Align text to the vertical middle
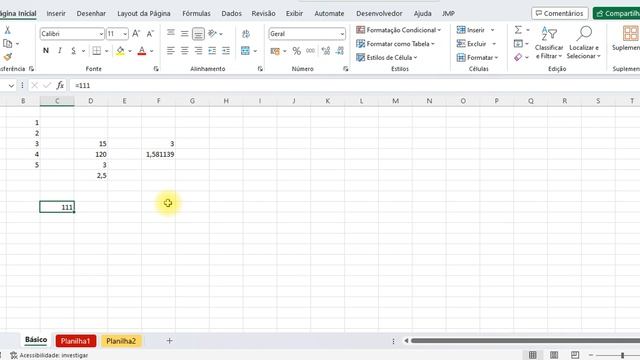Image resolution: width=640 pixels, height=360 pixels. 184,33
